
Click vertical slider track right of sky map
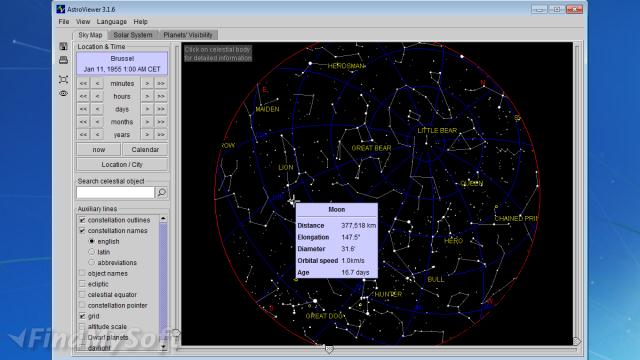pyautogui.click(x=577, y=192)
